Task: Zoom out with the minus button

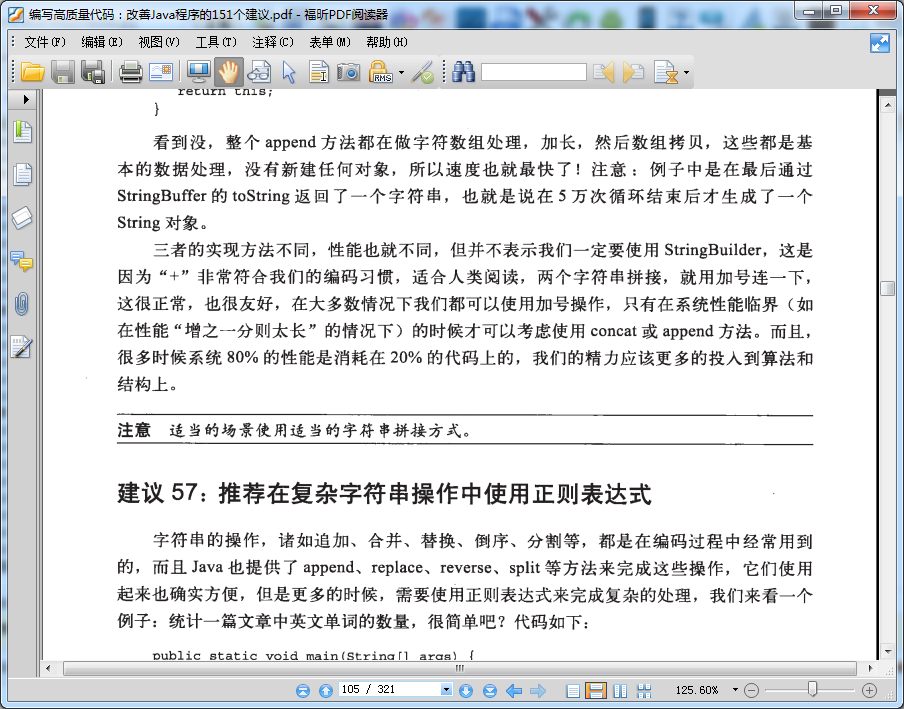Action: (x=751, y=690)
